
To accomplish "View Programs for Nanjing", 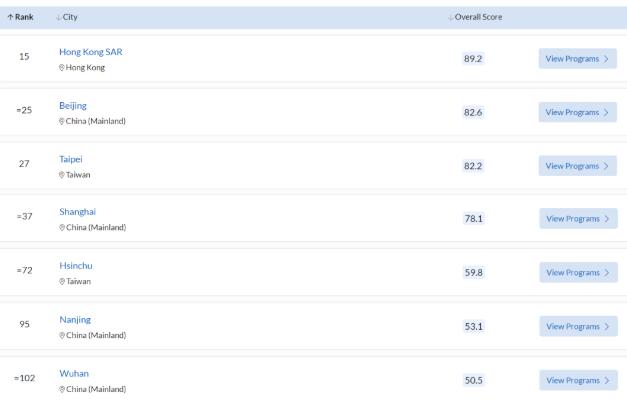I will pos(577,327).
